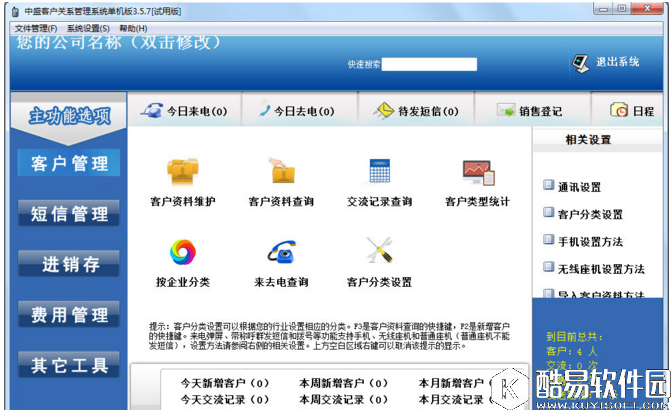Close the application window

point(647,9)
